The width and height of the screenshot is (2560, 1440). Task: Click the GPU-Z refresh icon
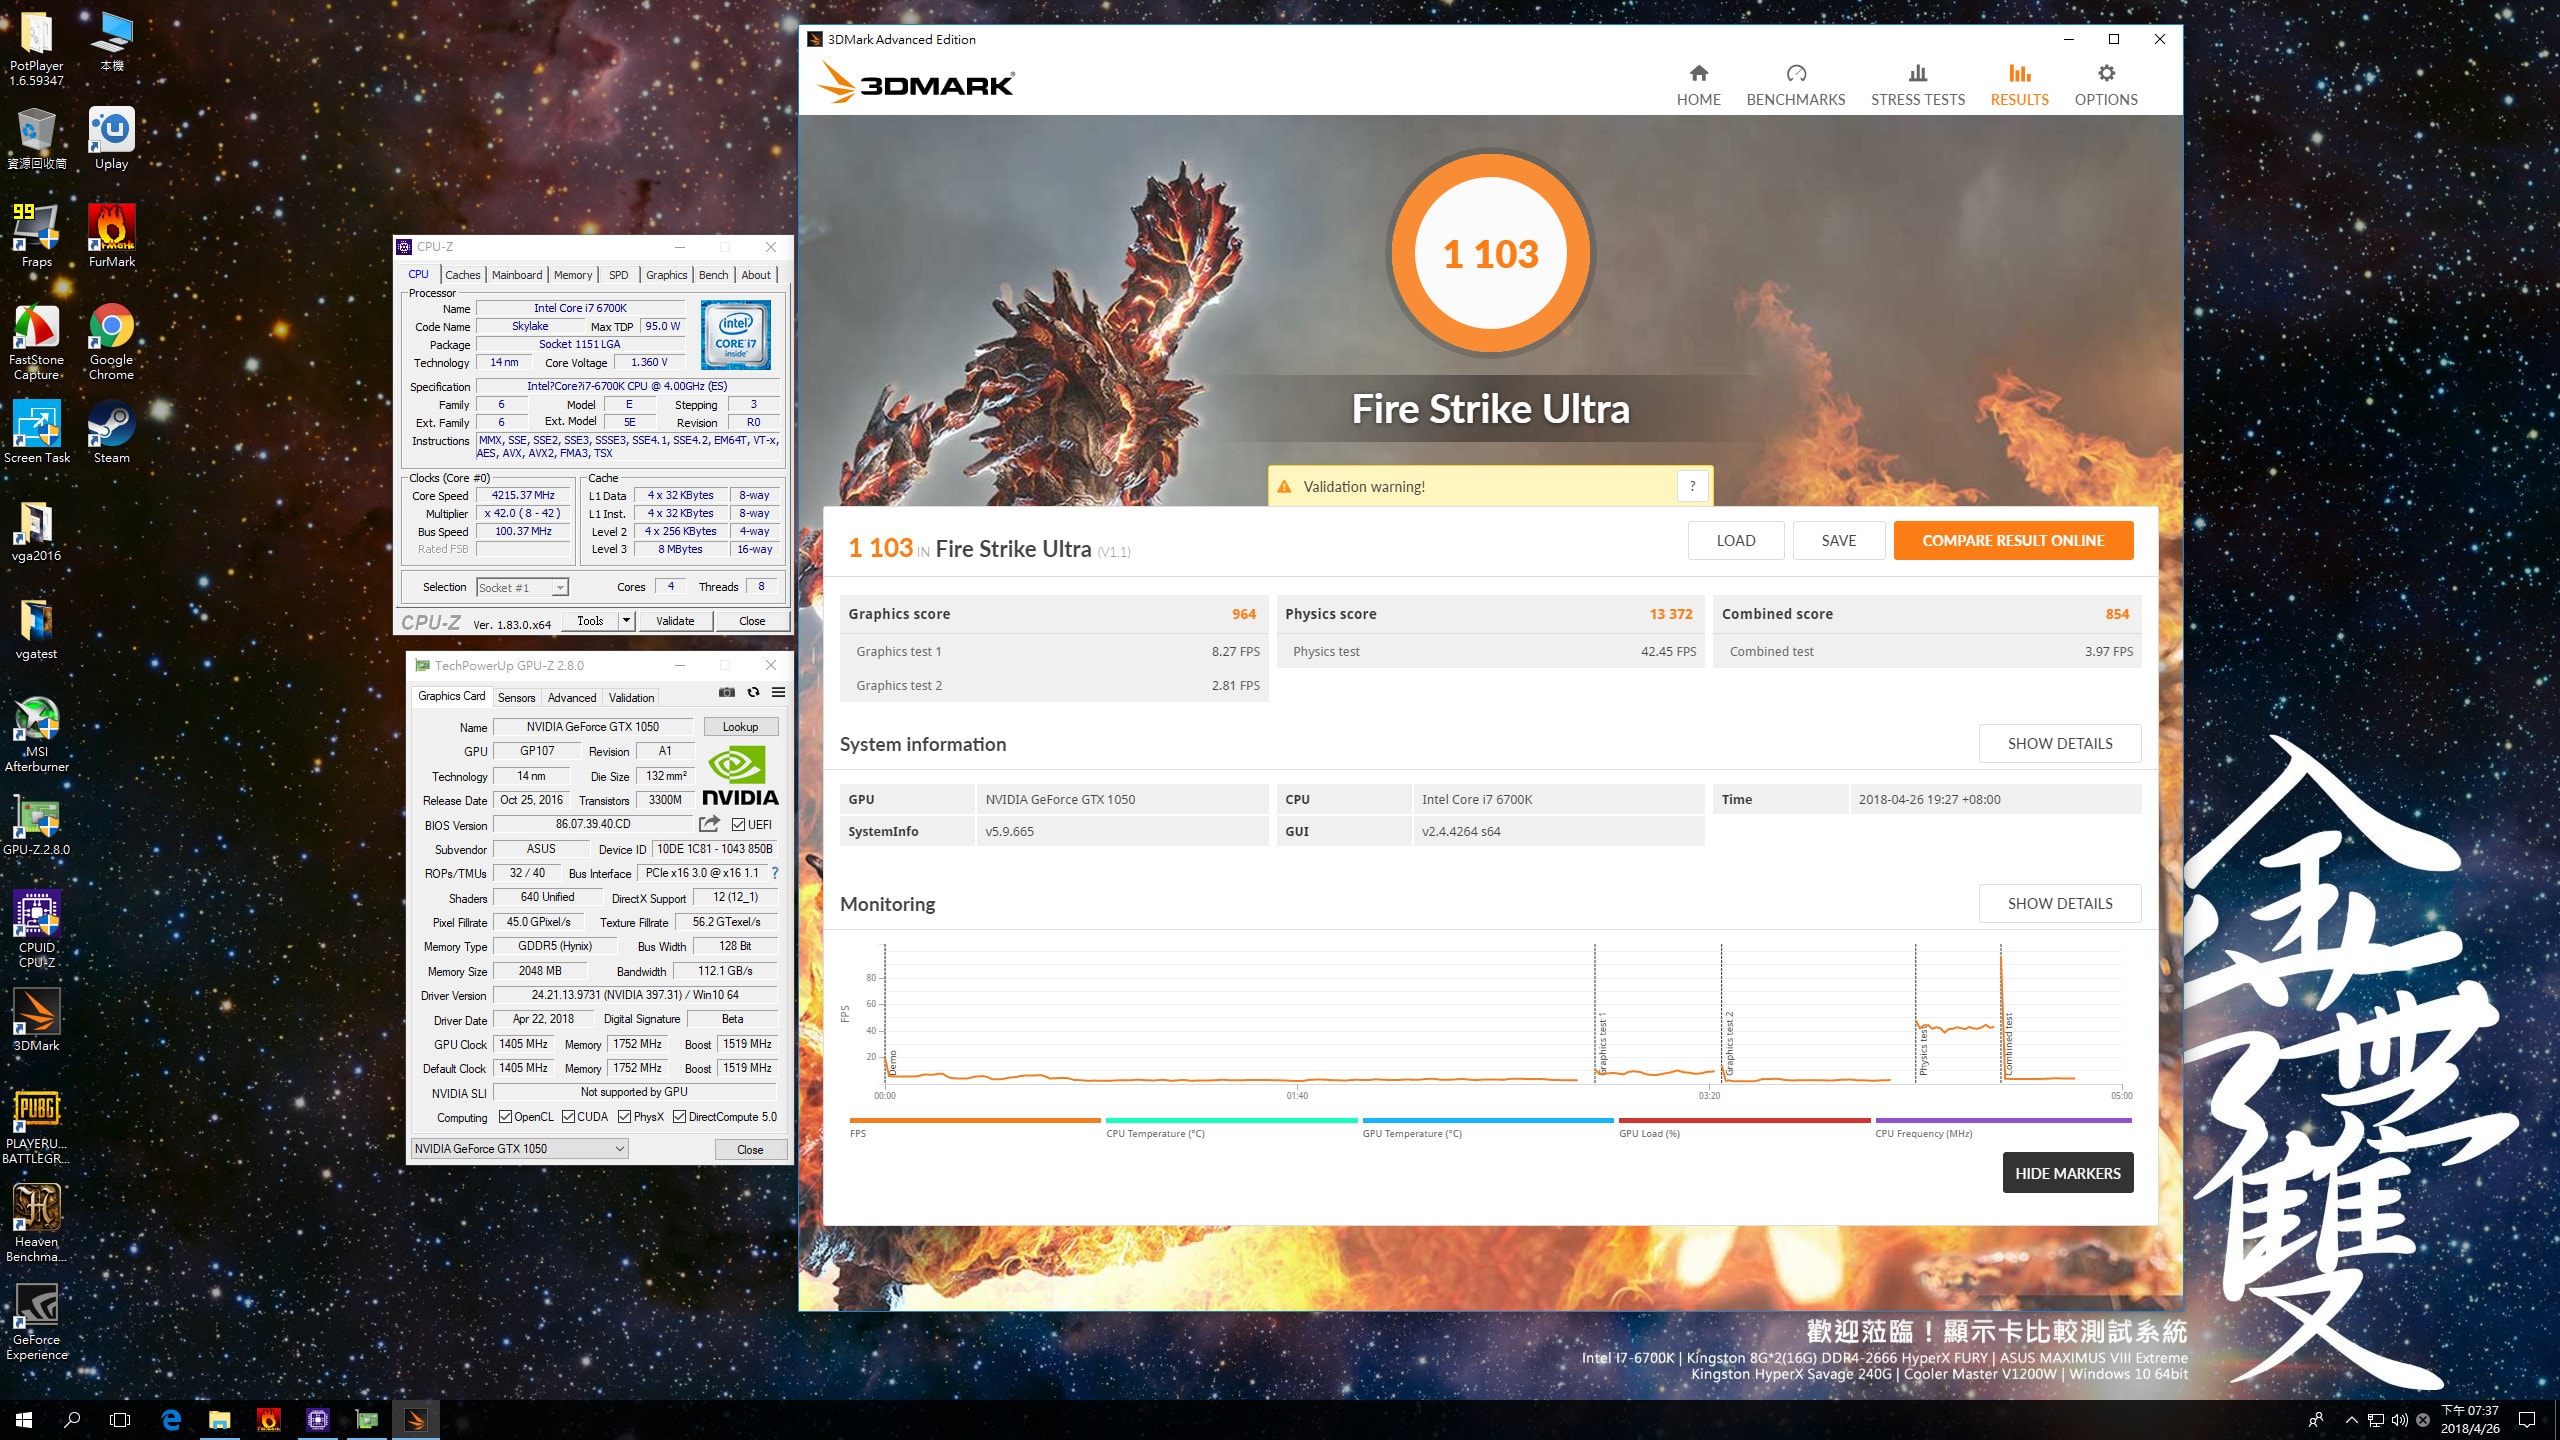753,693
